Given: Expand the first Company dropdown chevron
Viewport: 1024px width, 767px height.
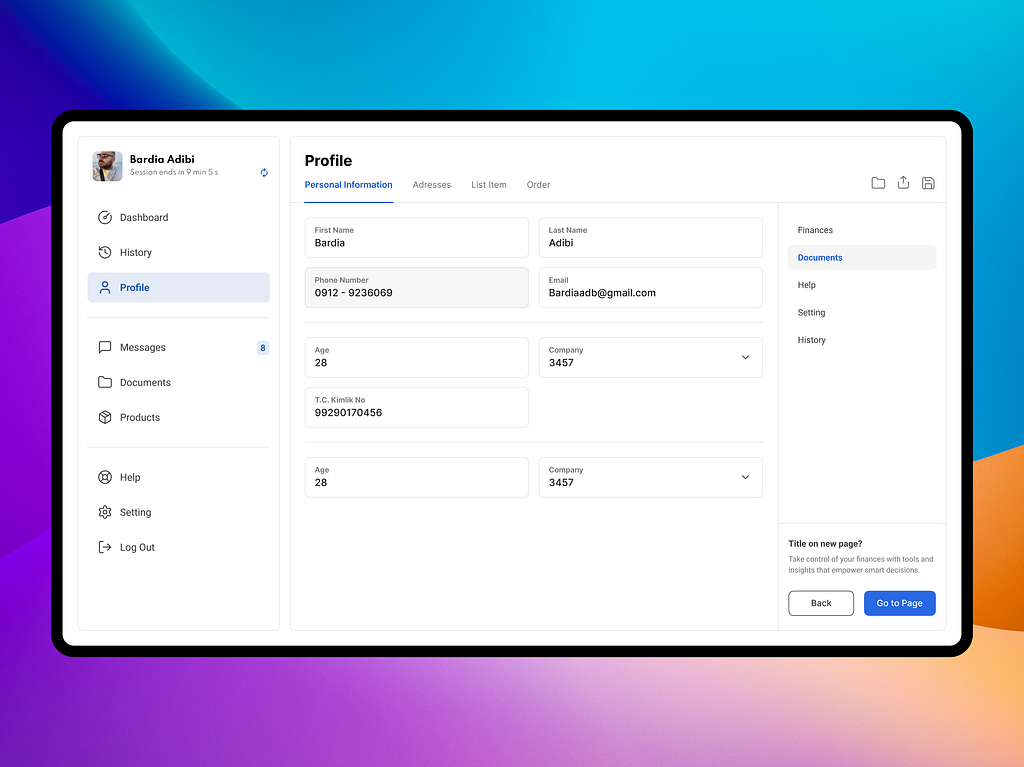Looking at the screenshot, I should click(x=745, y=357).
